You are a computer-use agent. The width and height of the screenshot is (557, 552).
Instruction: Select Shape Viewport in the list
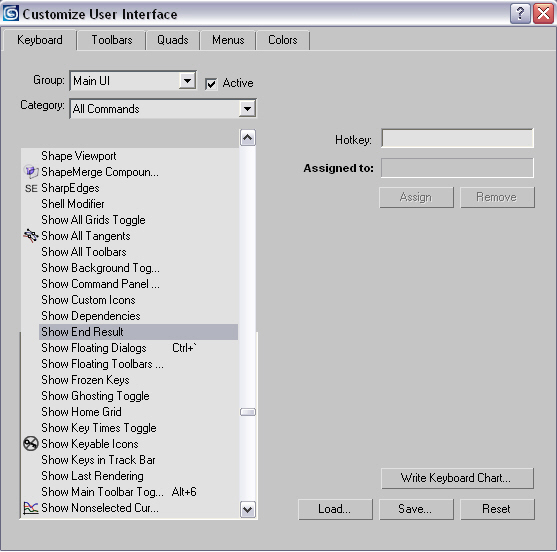tap(79, 156)
